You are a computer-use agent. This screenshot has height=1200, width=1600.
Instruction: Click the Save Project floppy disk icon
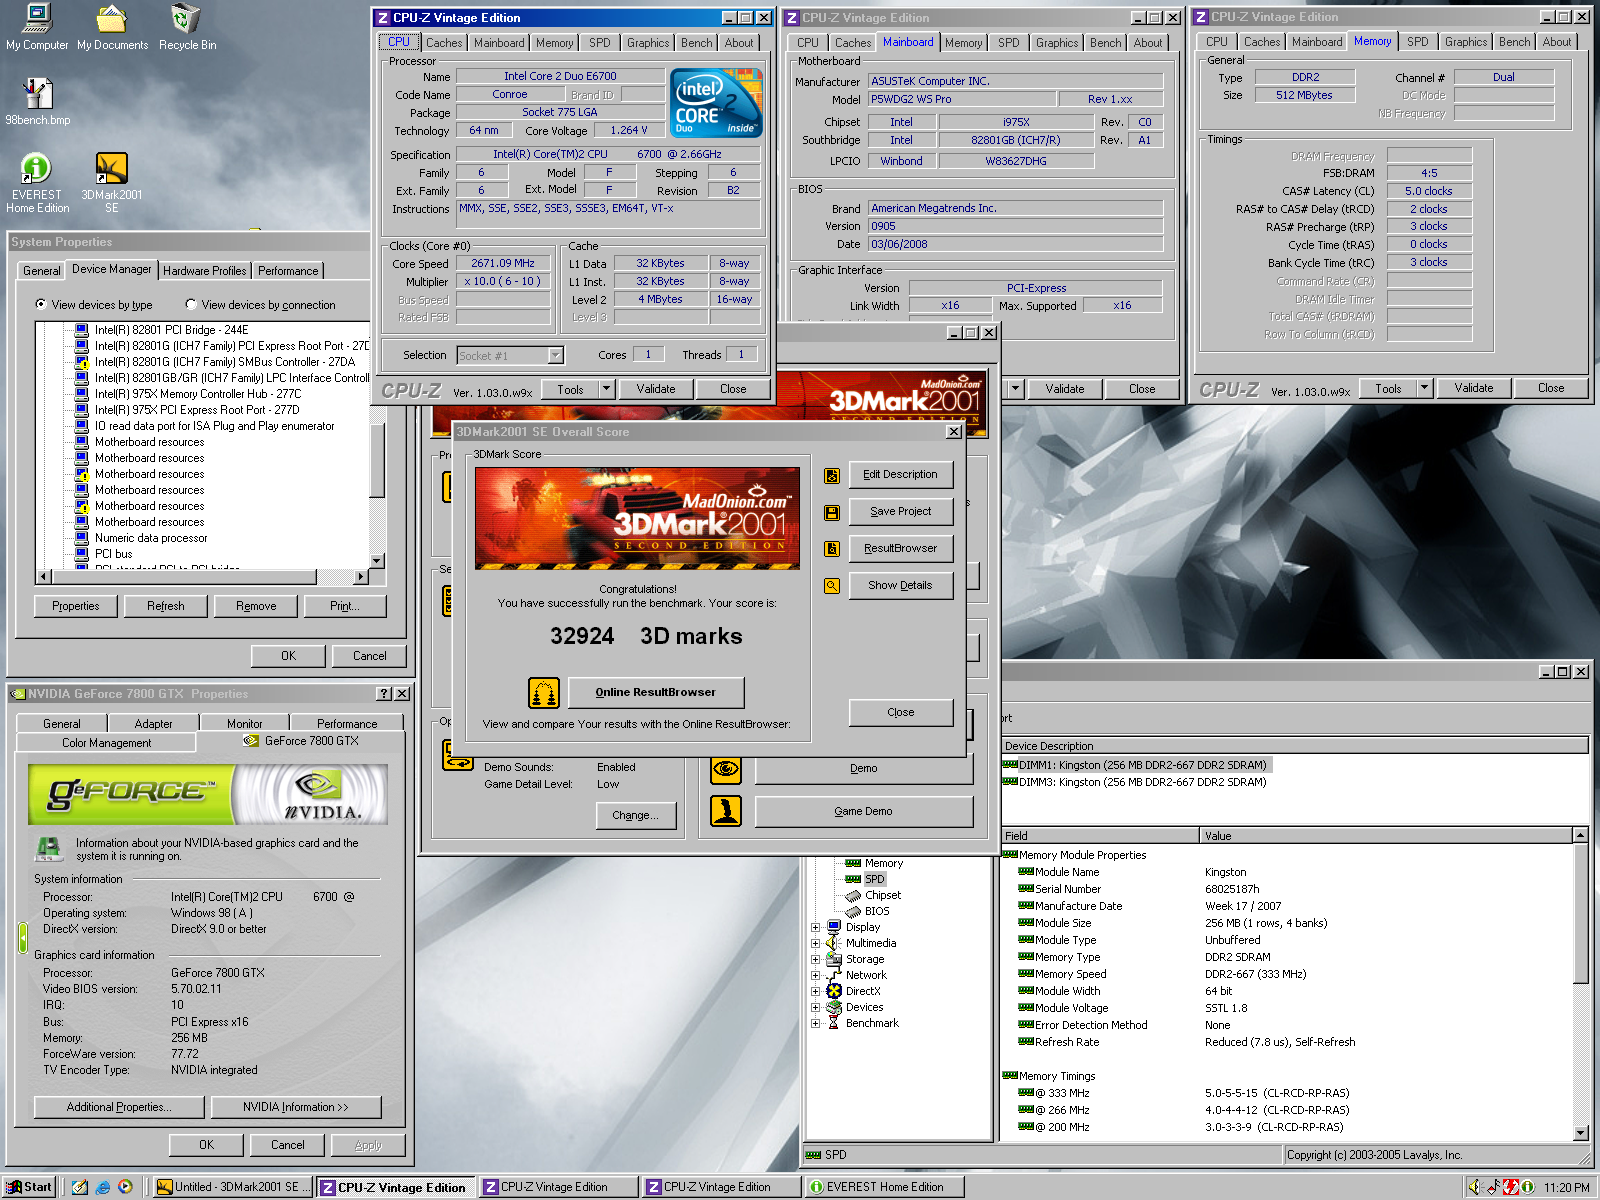(831, 512)
